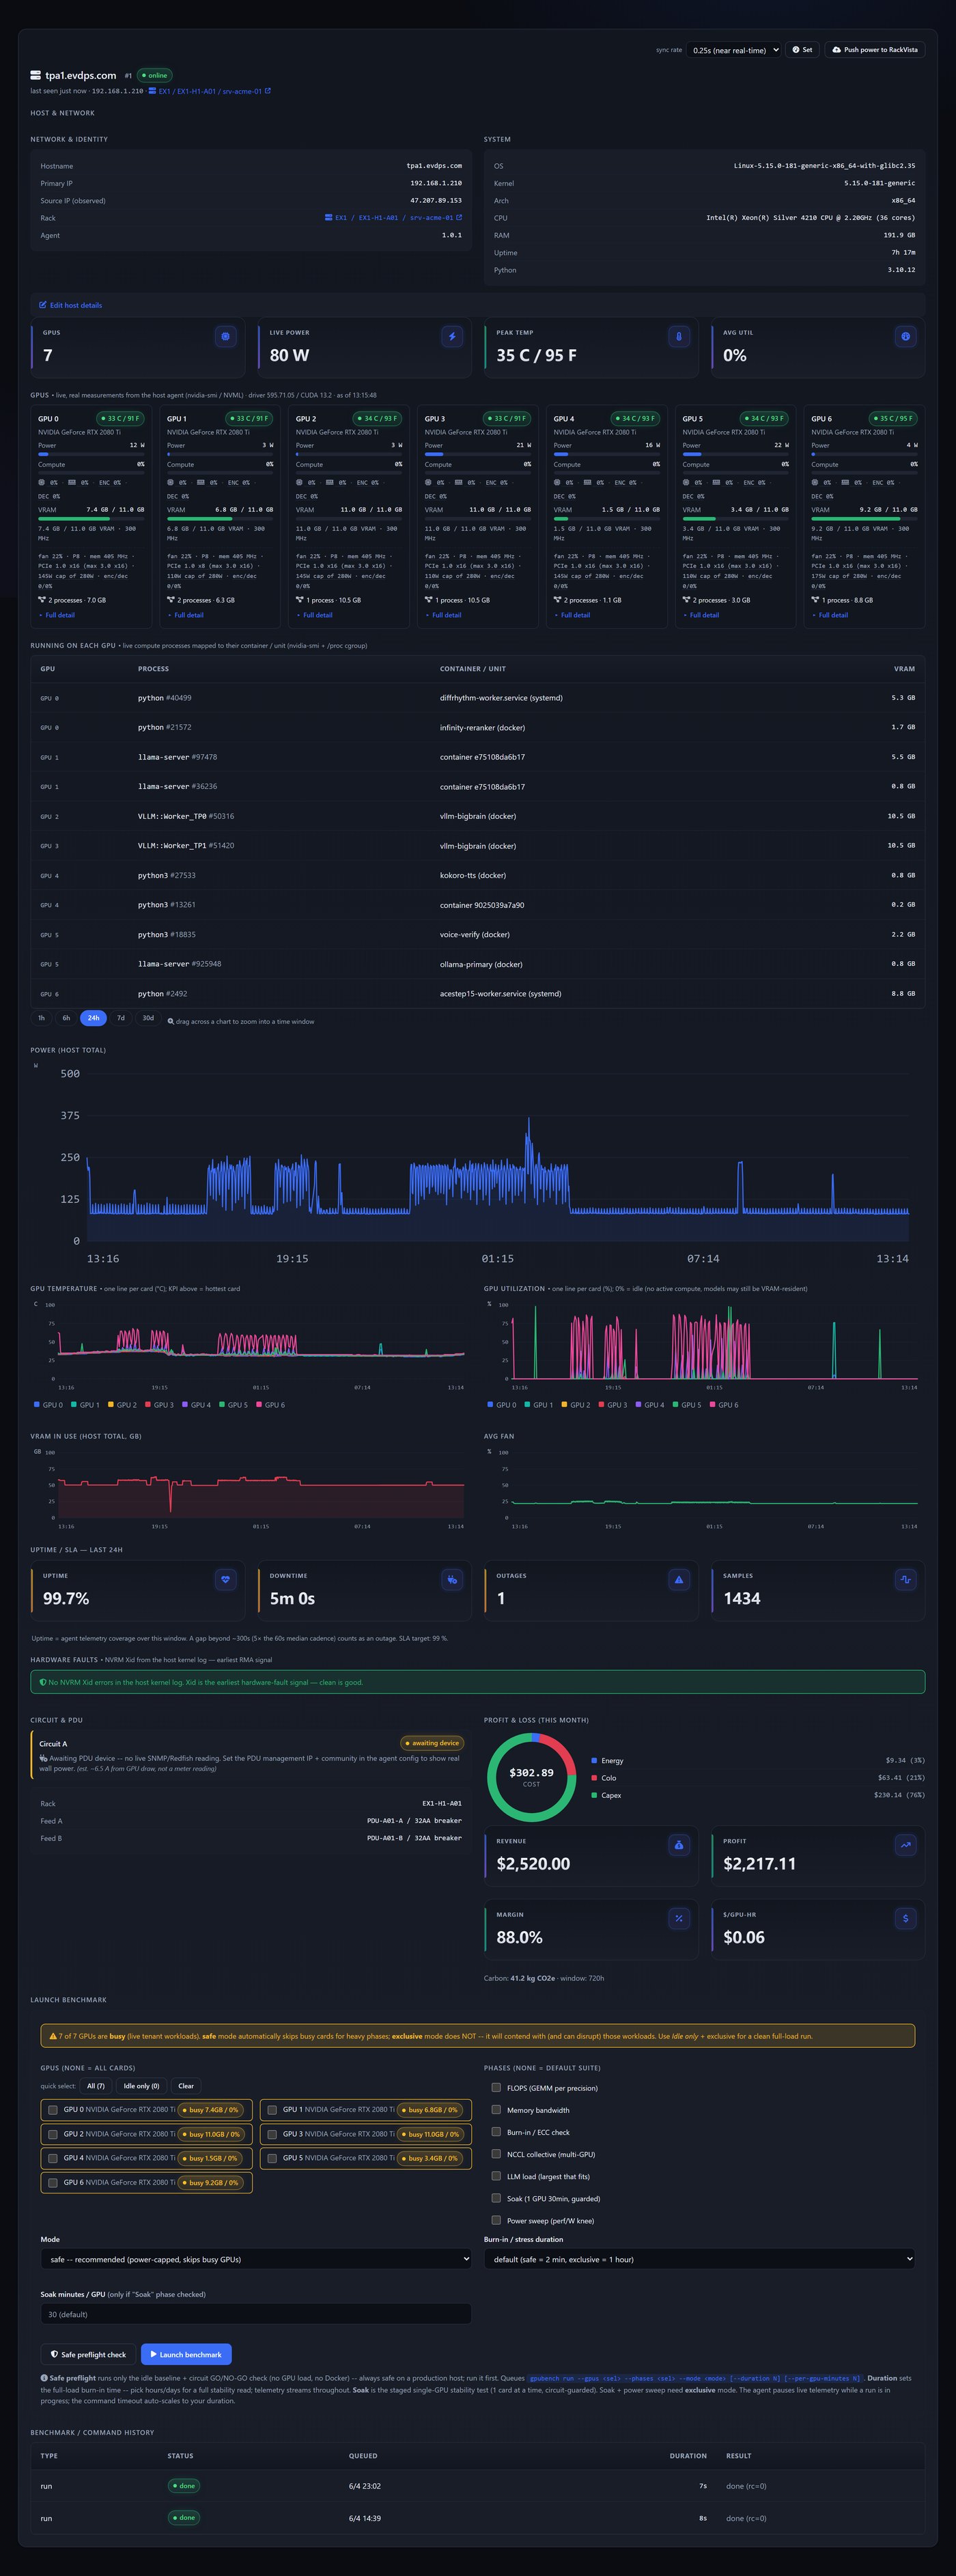Open the Burn-in / stress duration dropdown
Image resolution: width=956 pixels, height=2576 pixels.
click(699, 2259)
